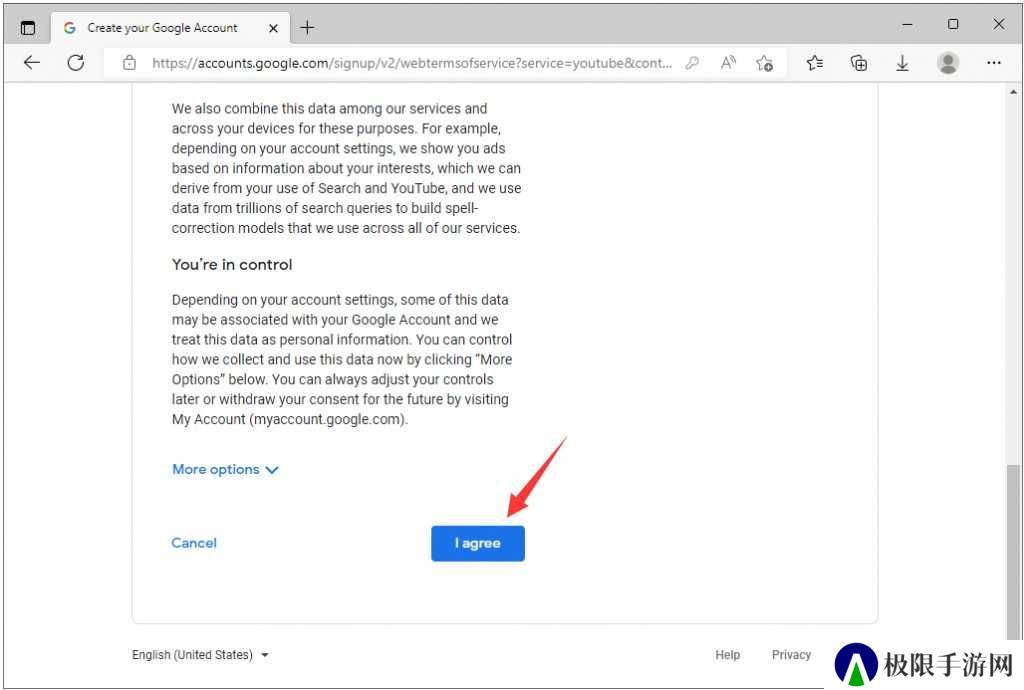This screenshot has width=1024, height=690.
Task: Open the browser profile avatar
Action: click(948, 63)
